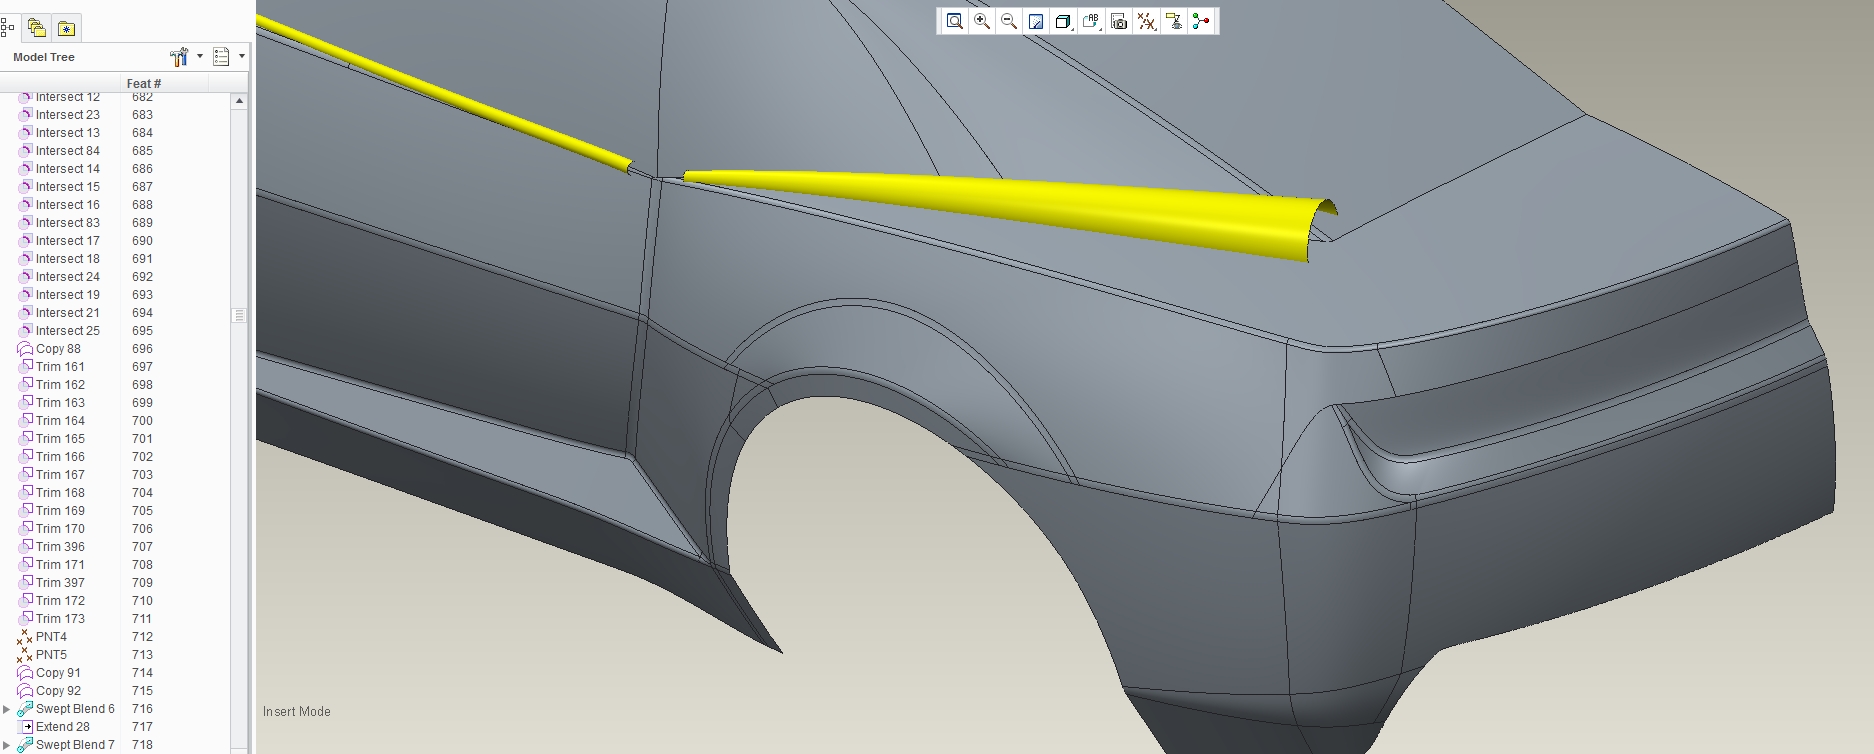Image resolution: width=1874 pixels, height=754 pixels.
Task: Click the Insert Mode indicator
Action: tap(297, 712)
